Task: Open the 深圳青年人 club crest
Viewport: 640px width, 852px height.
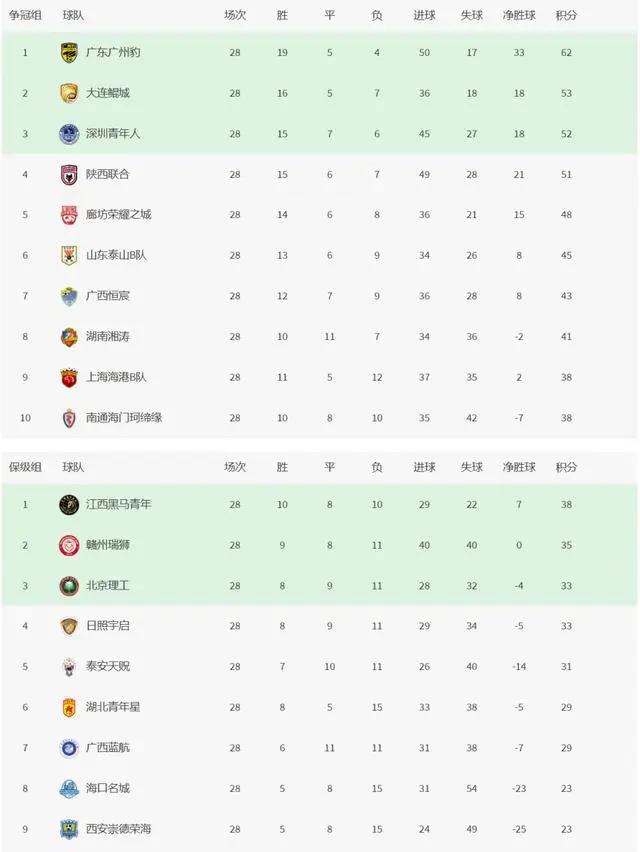Action: pyautogui.click(x=69, y=134)
